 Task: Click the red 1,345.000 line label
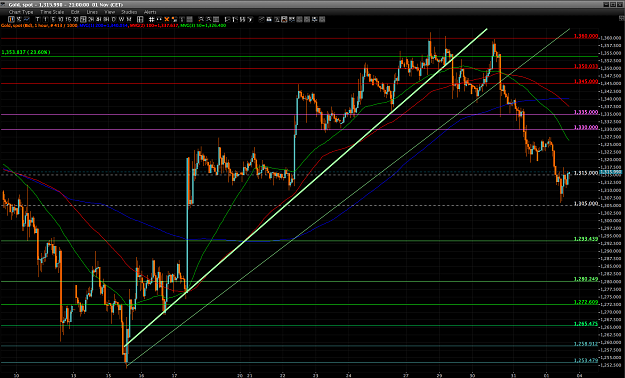coord(586,82)
